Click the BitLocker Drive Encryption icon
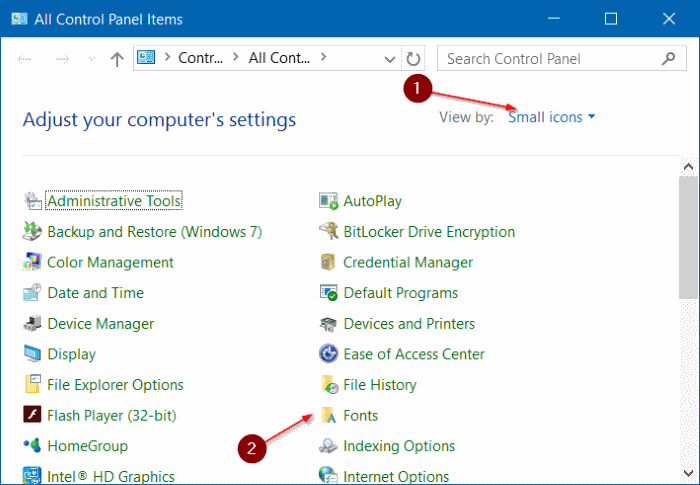 coord(329,231)
